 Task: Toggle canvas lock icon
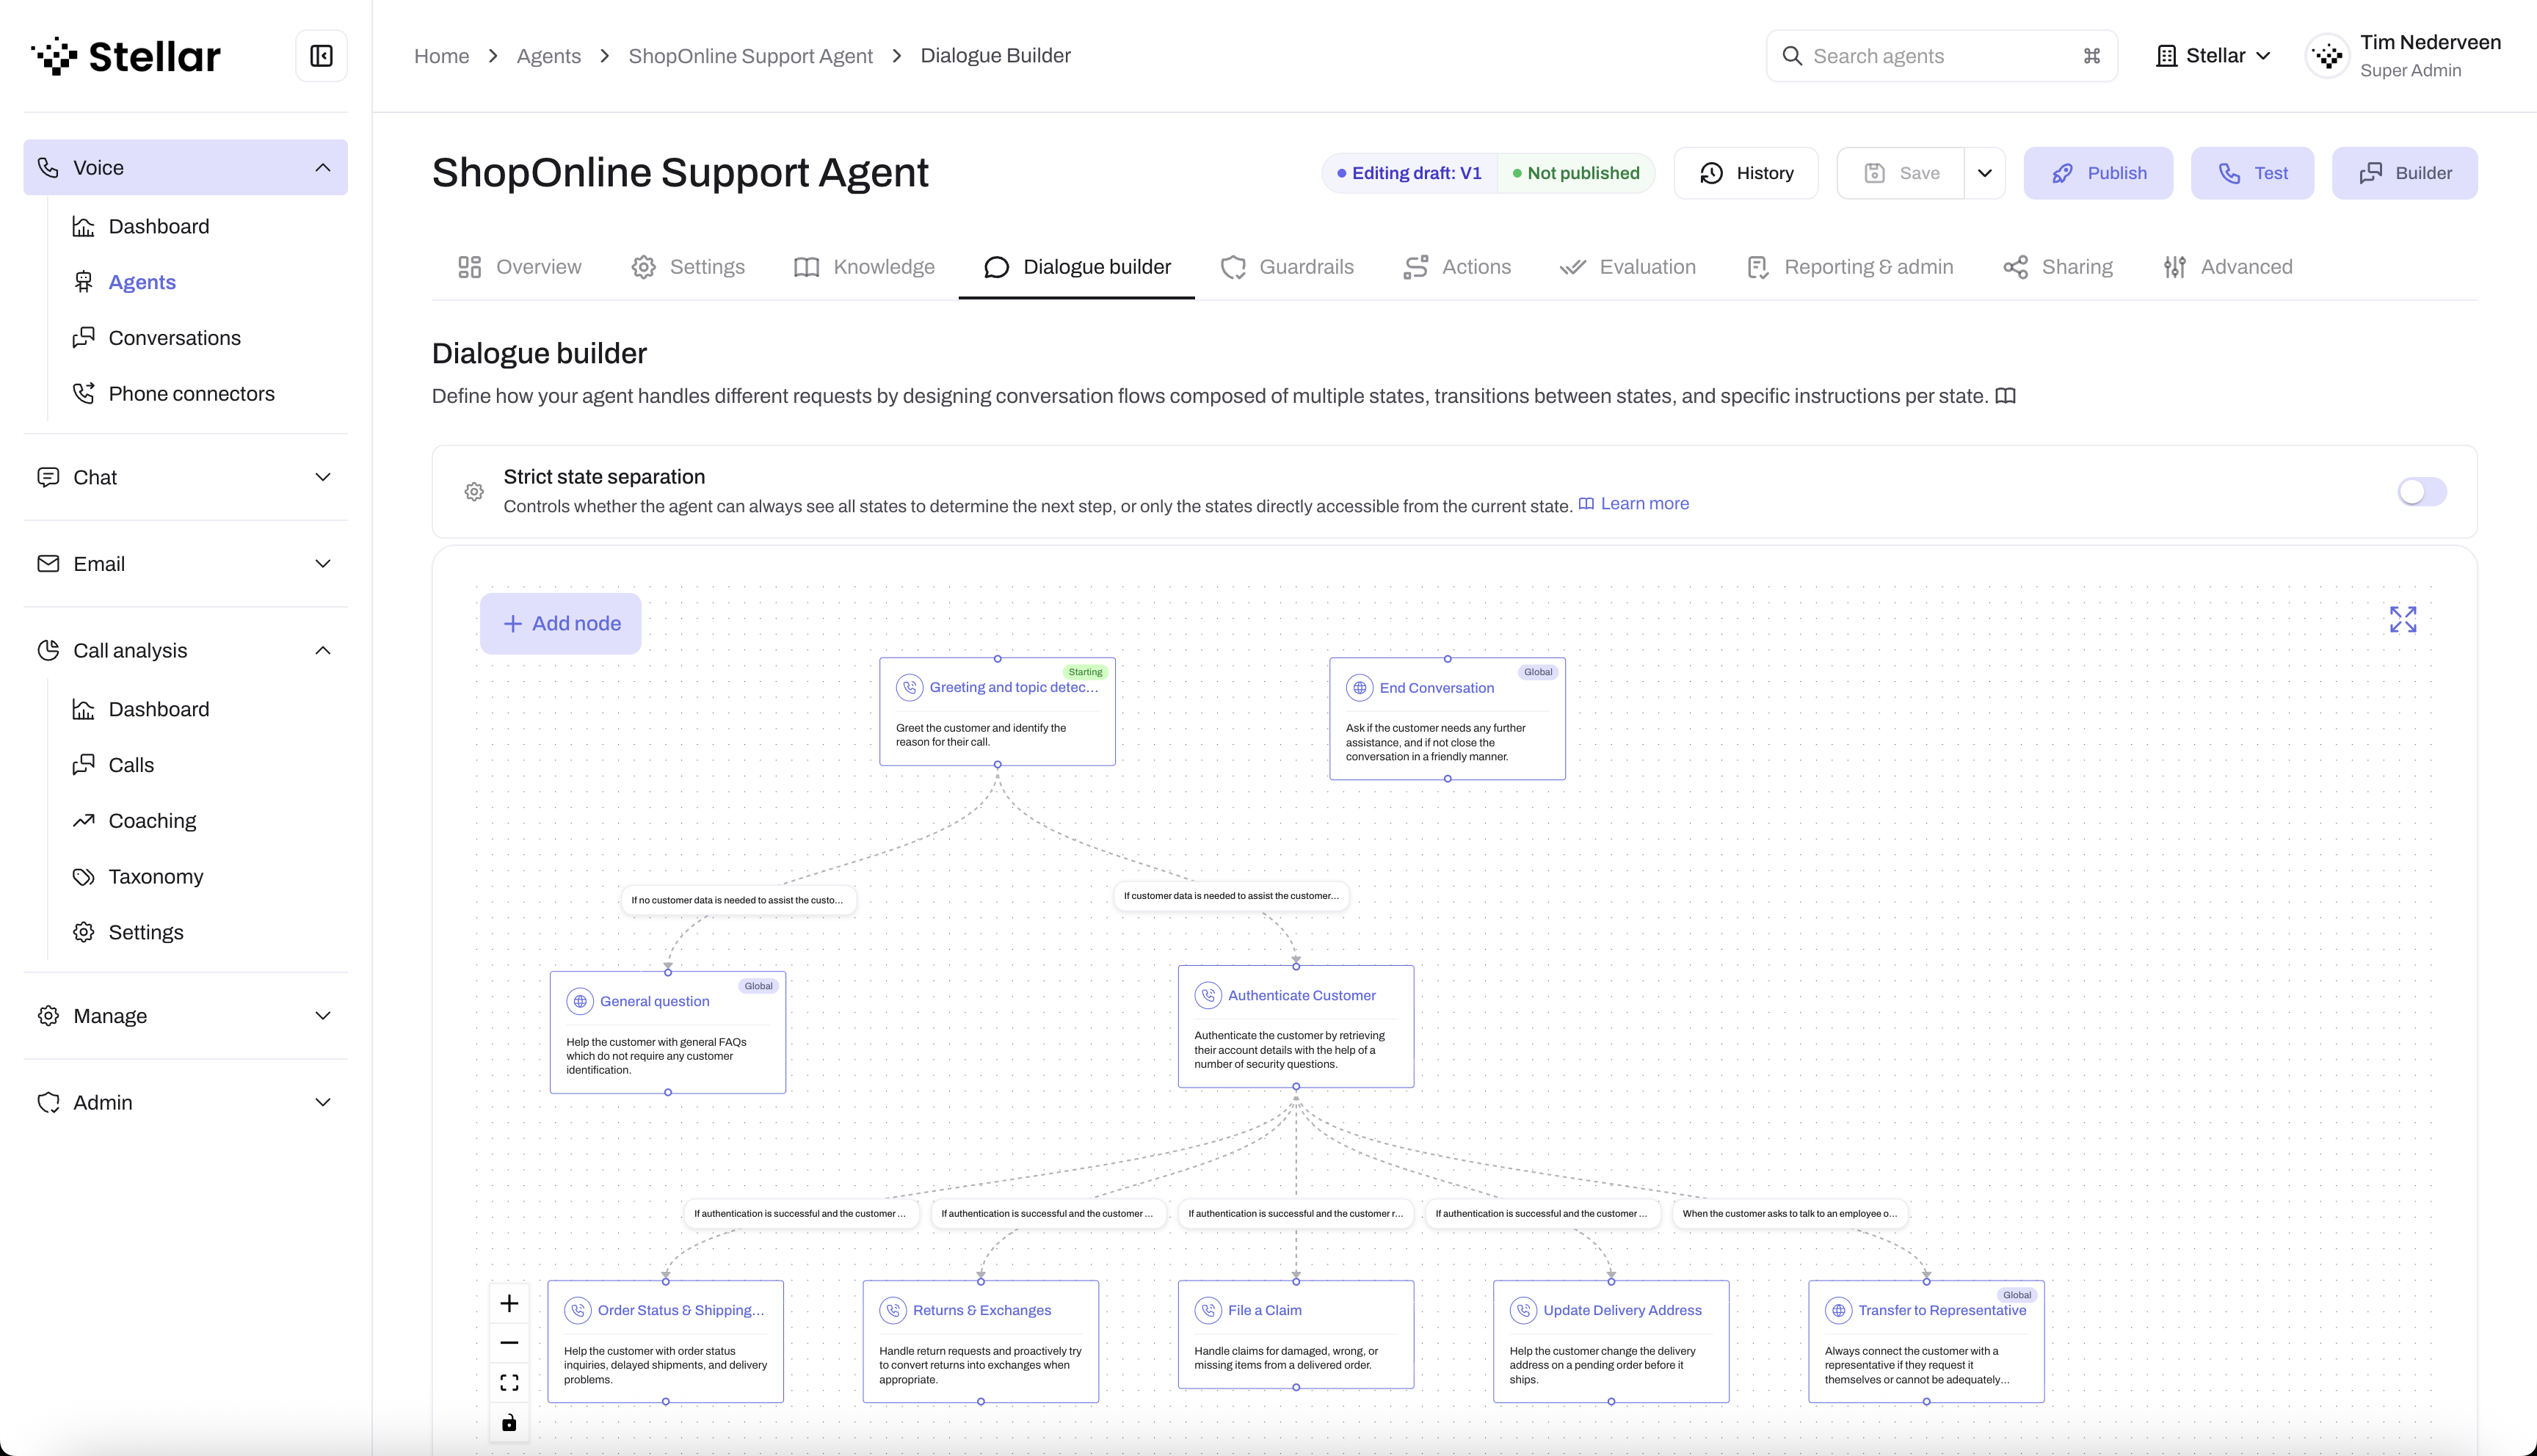(509, 1422)
